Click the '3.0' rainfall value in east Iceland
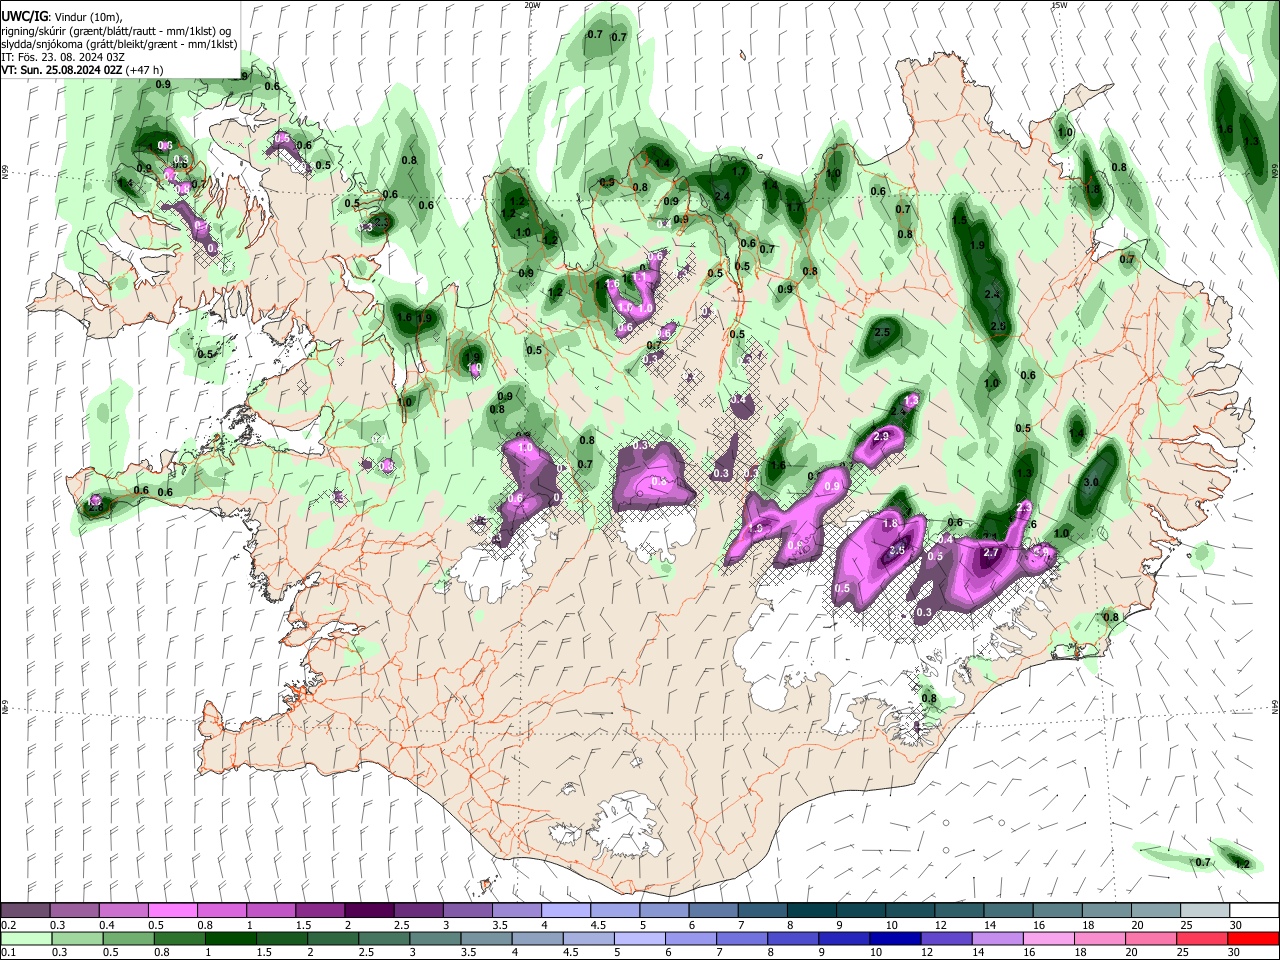The width and height of the screenshot is (1280, 960). (1091, 482)
